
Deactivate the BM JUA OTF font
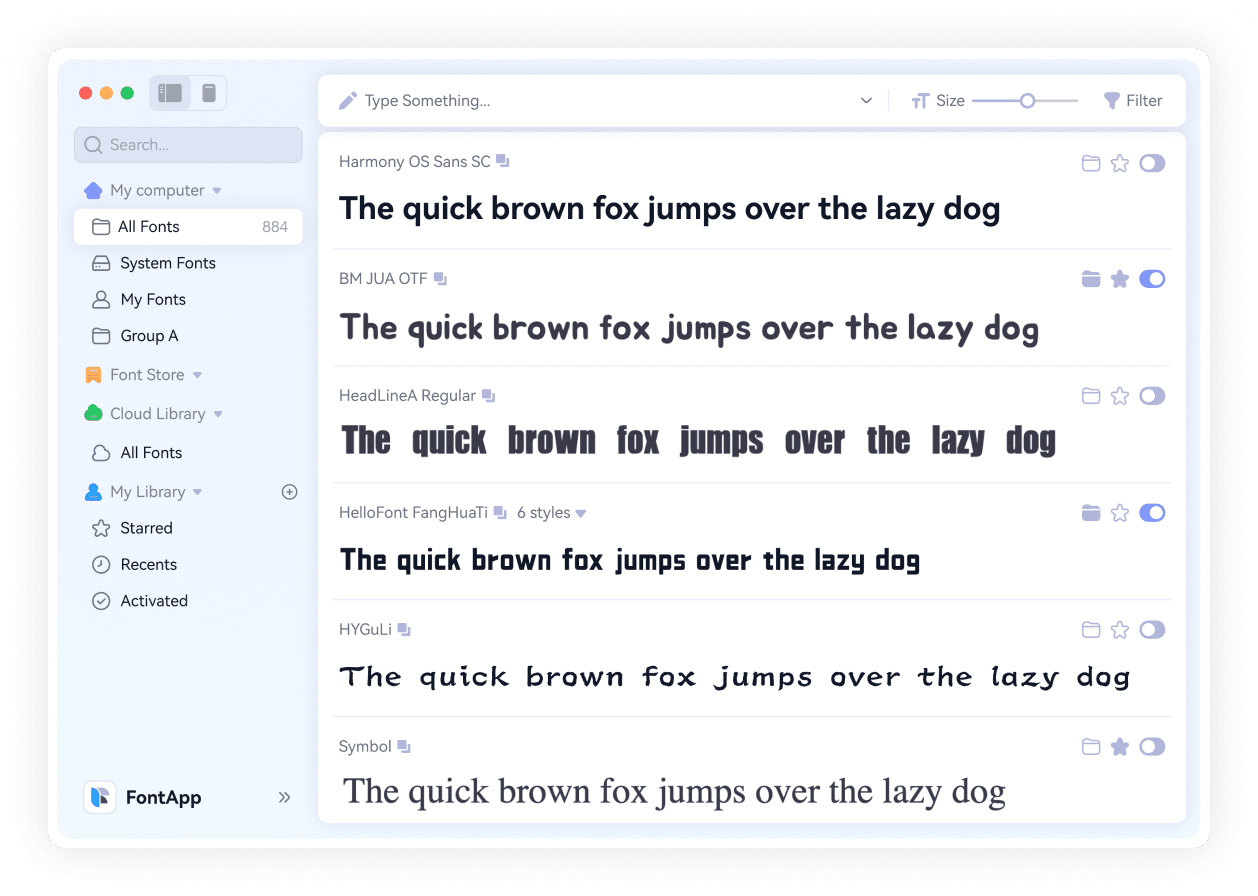click(x=1152, y=279)
